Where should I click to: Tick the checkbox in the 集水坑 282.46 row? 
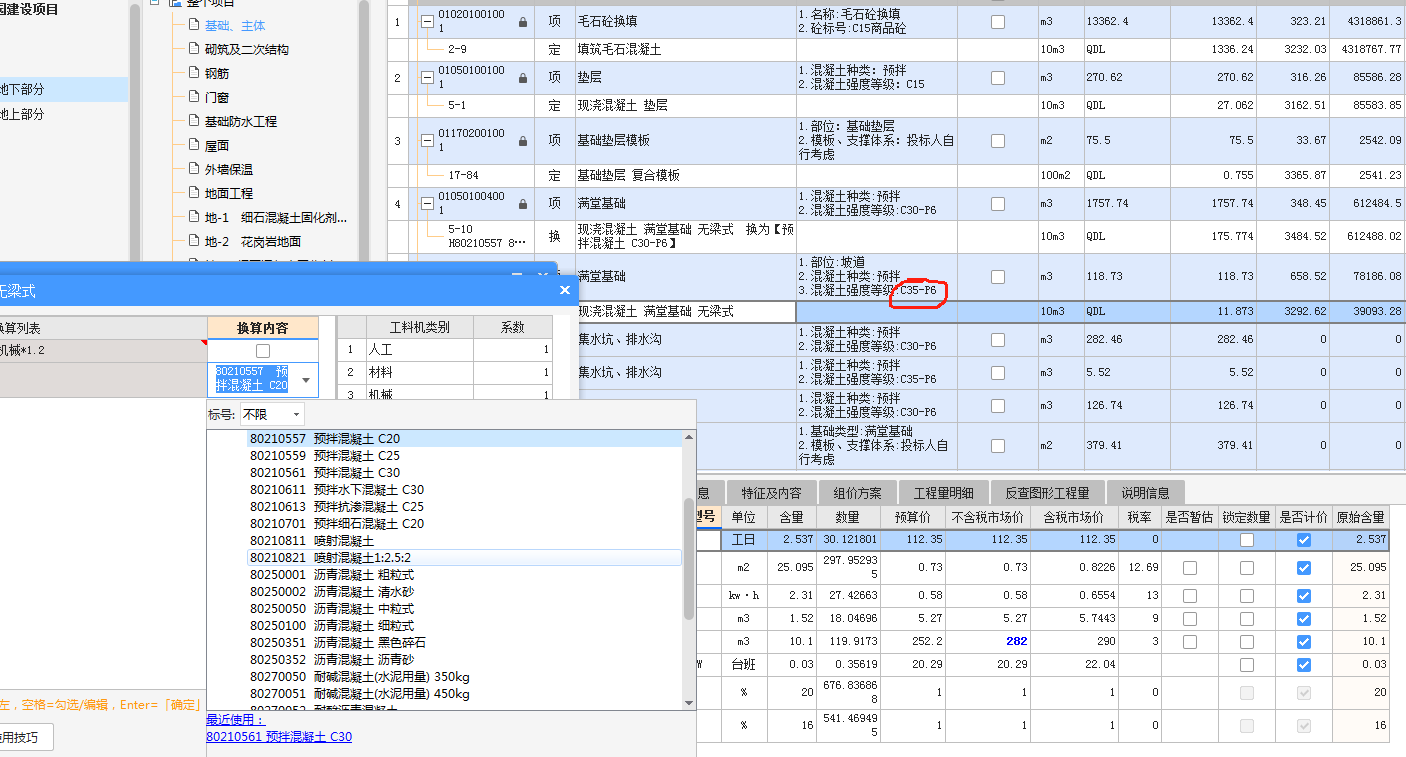998,340
